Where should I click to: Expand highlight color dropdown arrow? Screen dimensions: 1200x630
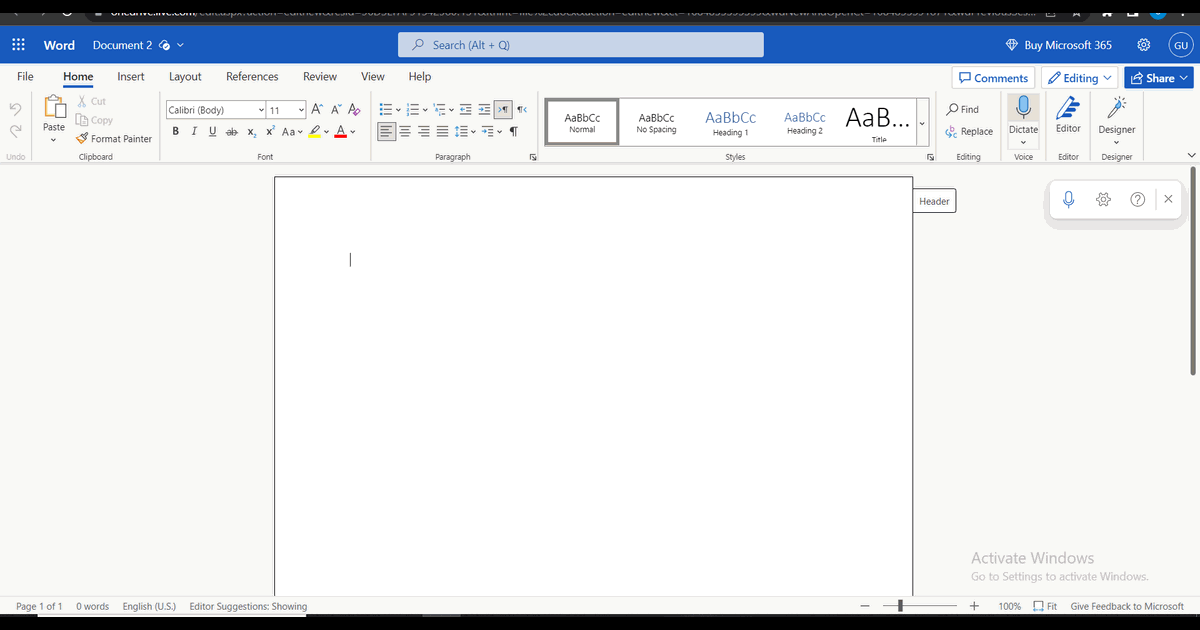(x=327, y=131)
